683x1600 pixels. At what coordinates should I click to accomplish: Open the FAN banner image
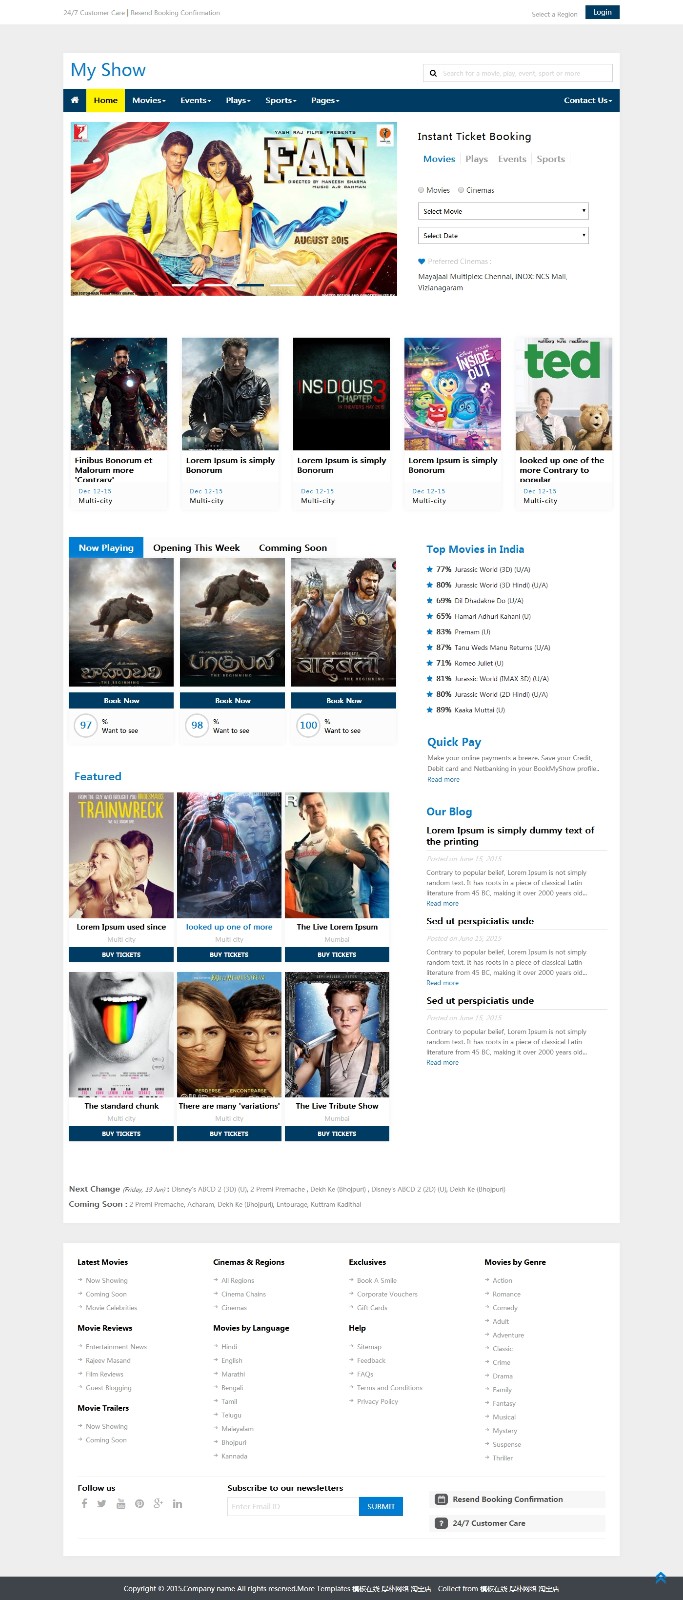[x=233, y=209]
